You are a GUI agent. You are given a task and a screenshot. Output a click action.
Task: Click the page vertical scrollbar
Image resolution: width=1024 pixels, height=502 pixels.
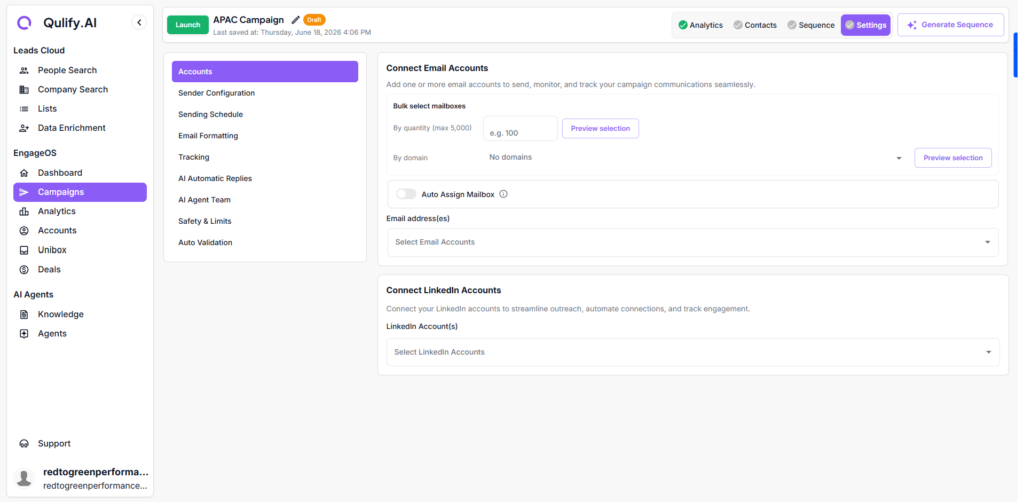point(1016,55)
